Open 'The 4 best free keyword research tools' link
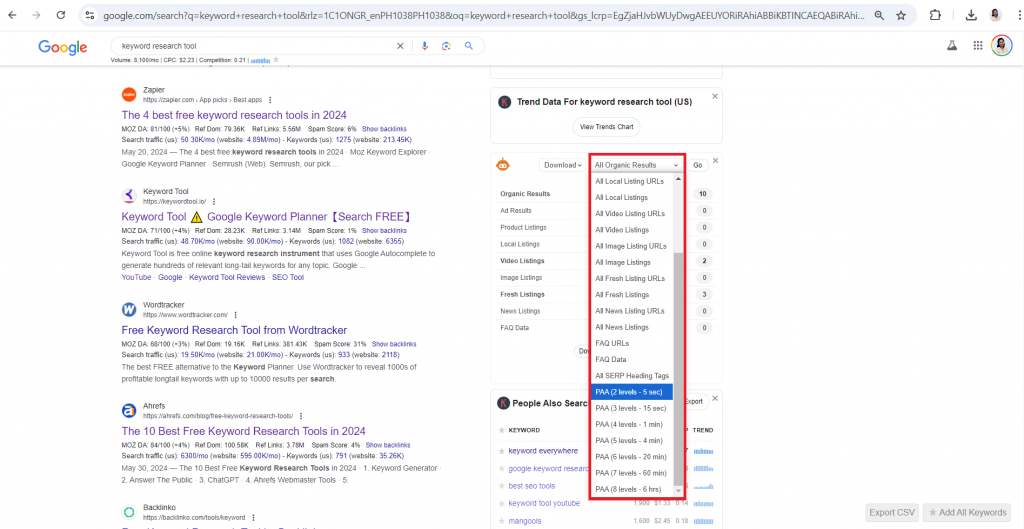 [x=234, y=115]
